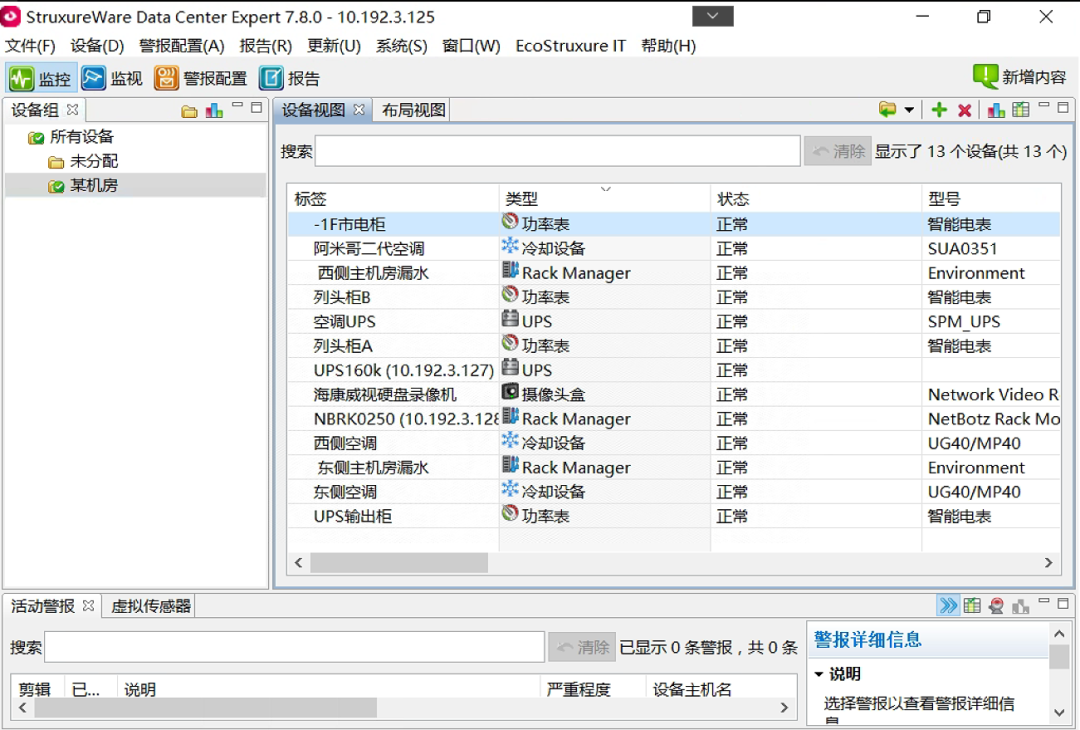Select the 列头柜A device row
This screenshot has height=730, width=1080.
[674, 346]
